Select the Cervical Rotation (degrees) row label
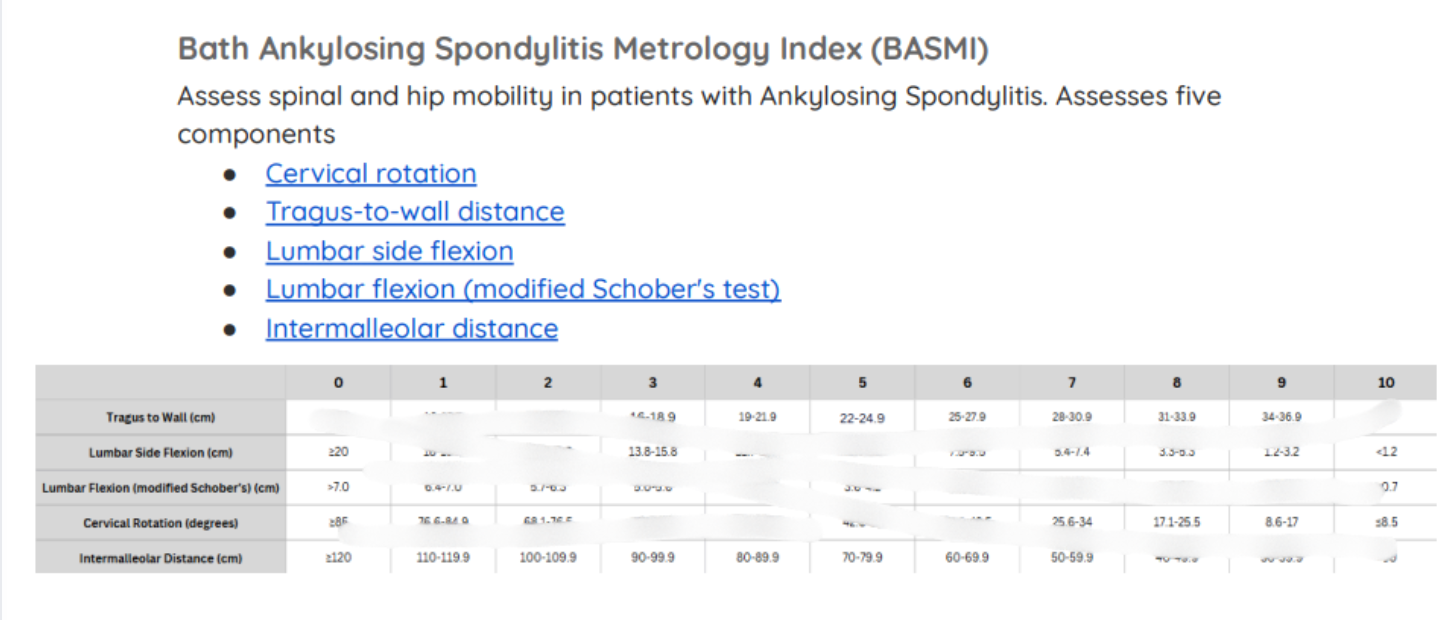The image size is (1442, 620). (x=161, y=523)
